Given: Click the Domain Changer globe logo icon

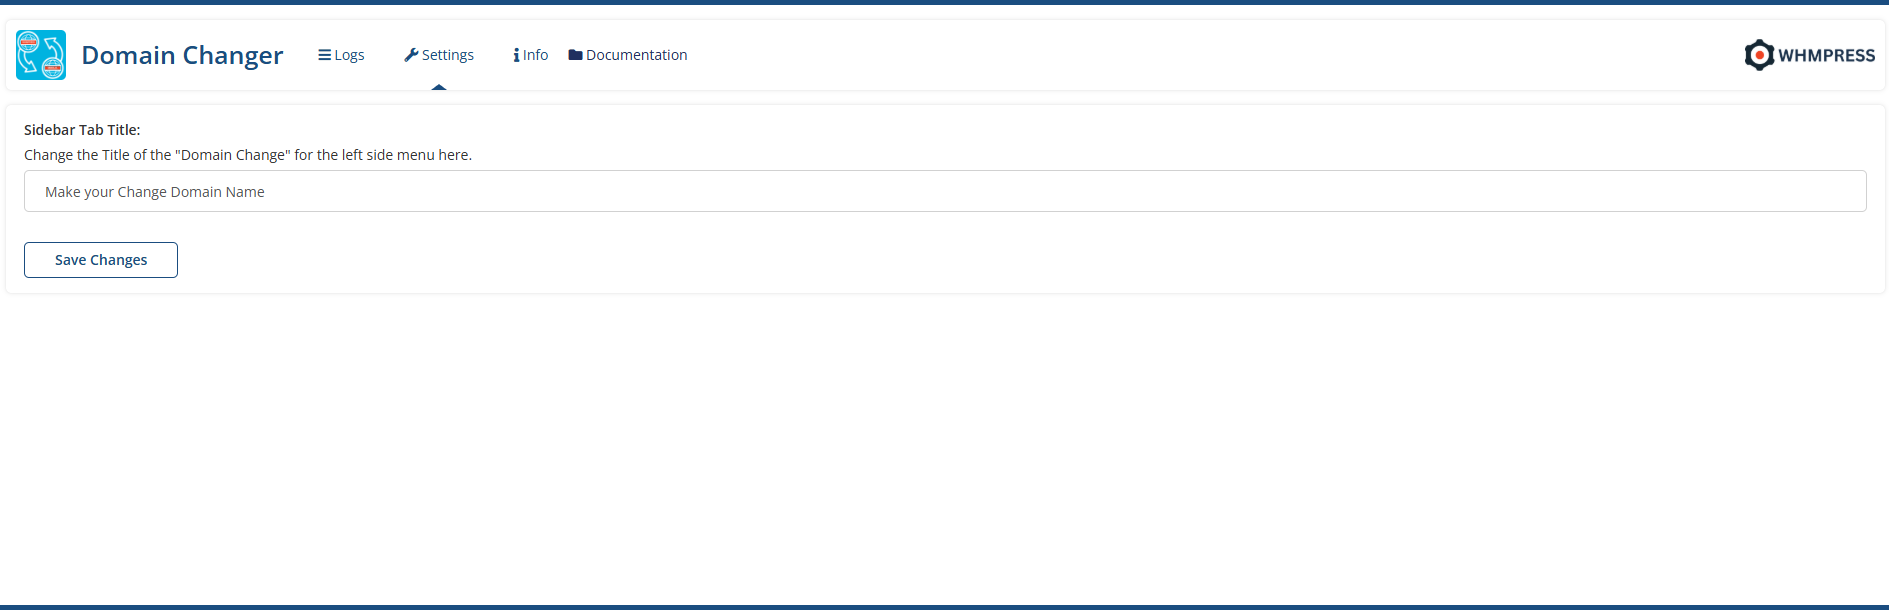Looking at the screenshot, I should tap(41, 55).
